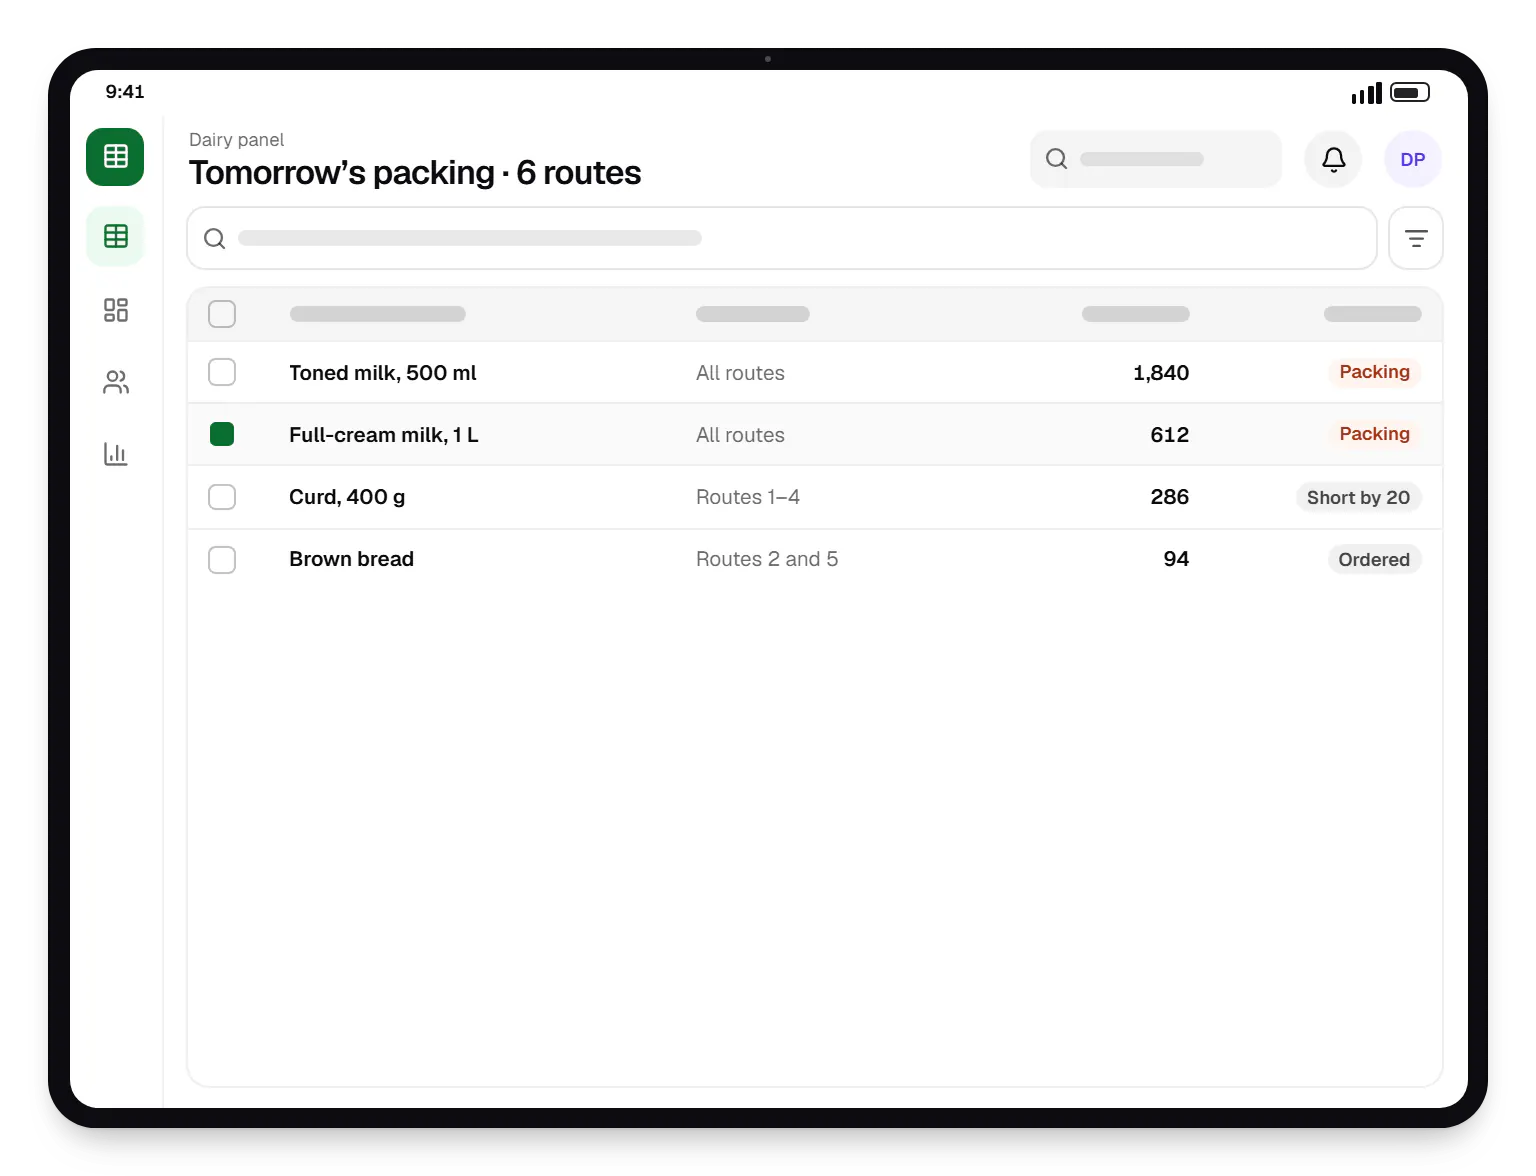Check the Brown bread row checkbox

(222, 559)
